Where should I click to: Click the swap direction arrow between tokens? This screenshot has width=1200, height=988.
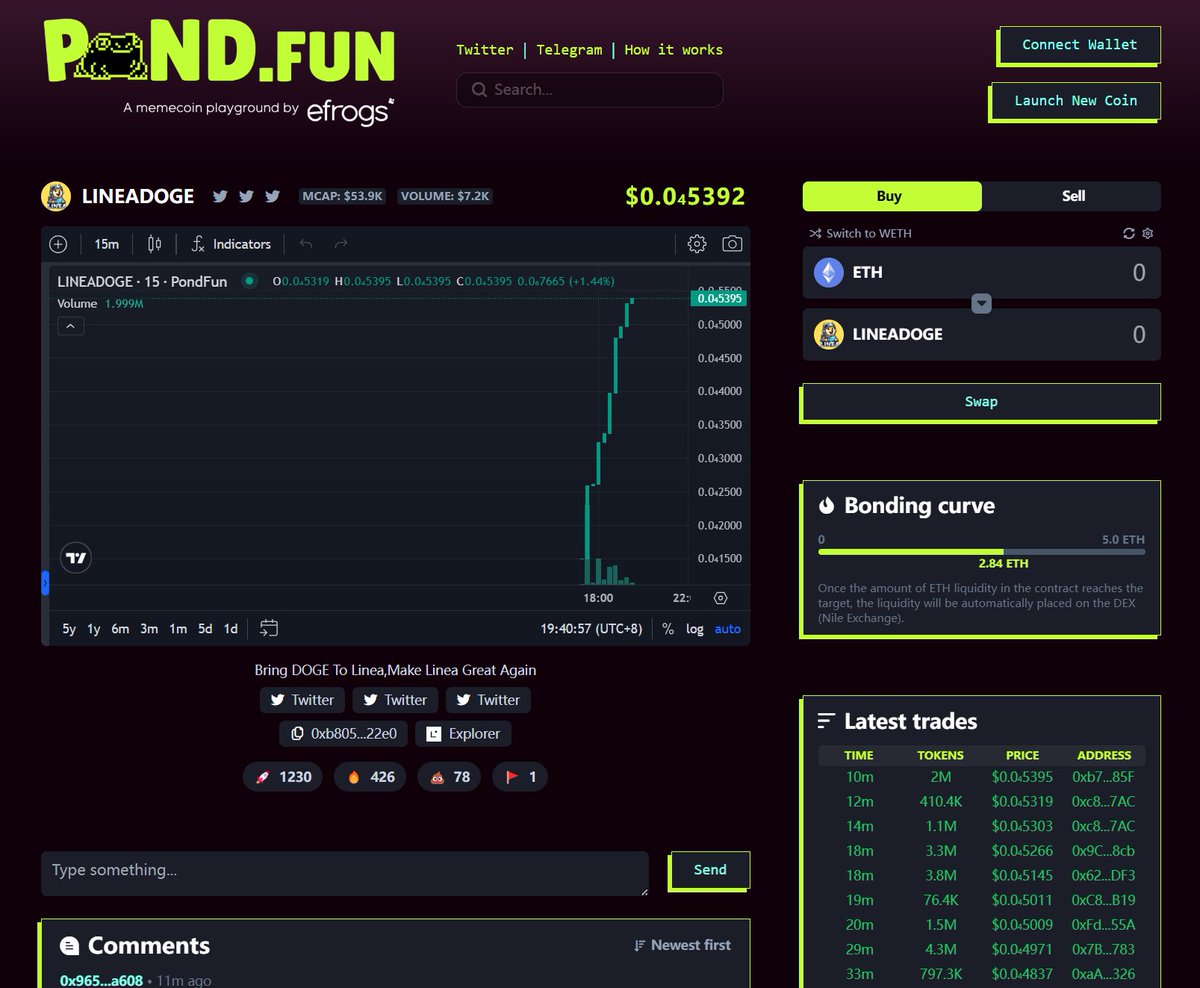click(x=981, y=303)
